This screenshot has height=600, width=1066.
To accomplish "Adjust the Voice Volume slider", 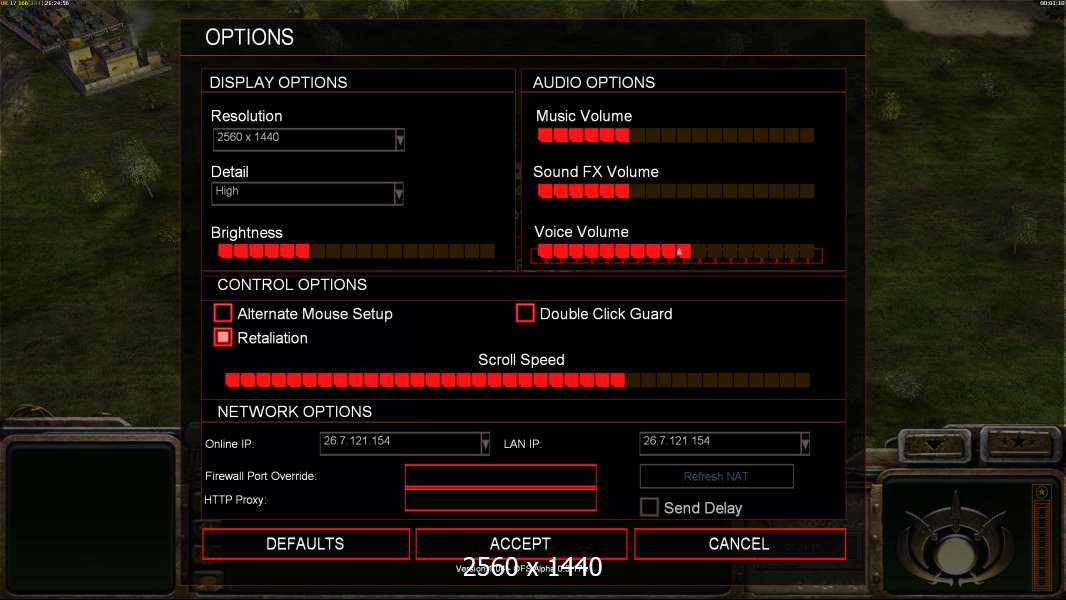I will [676, 253].
